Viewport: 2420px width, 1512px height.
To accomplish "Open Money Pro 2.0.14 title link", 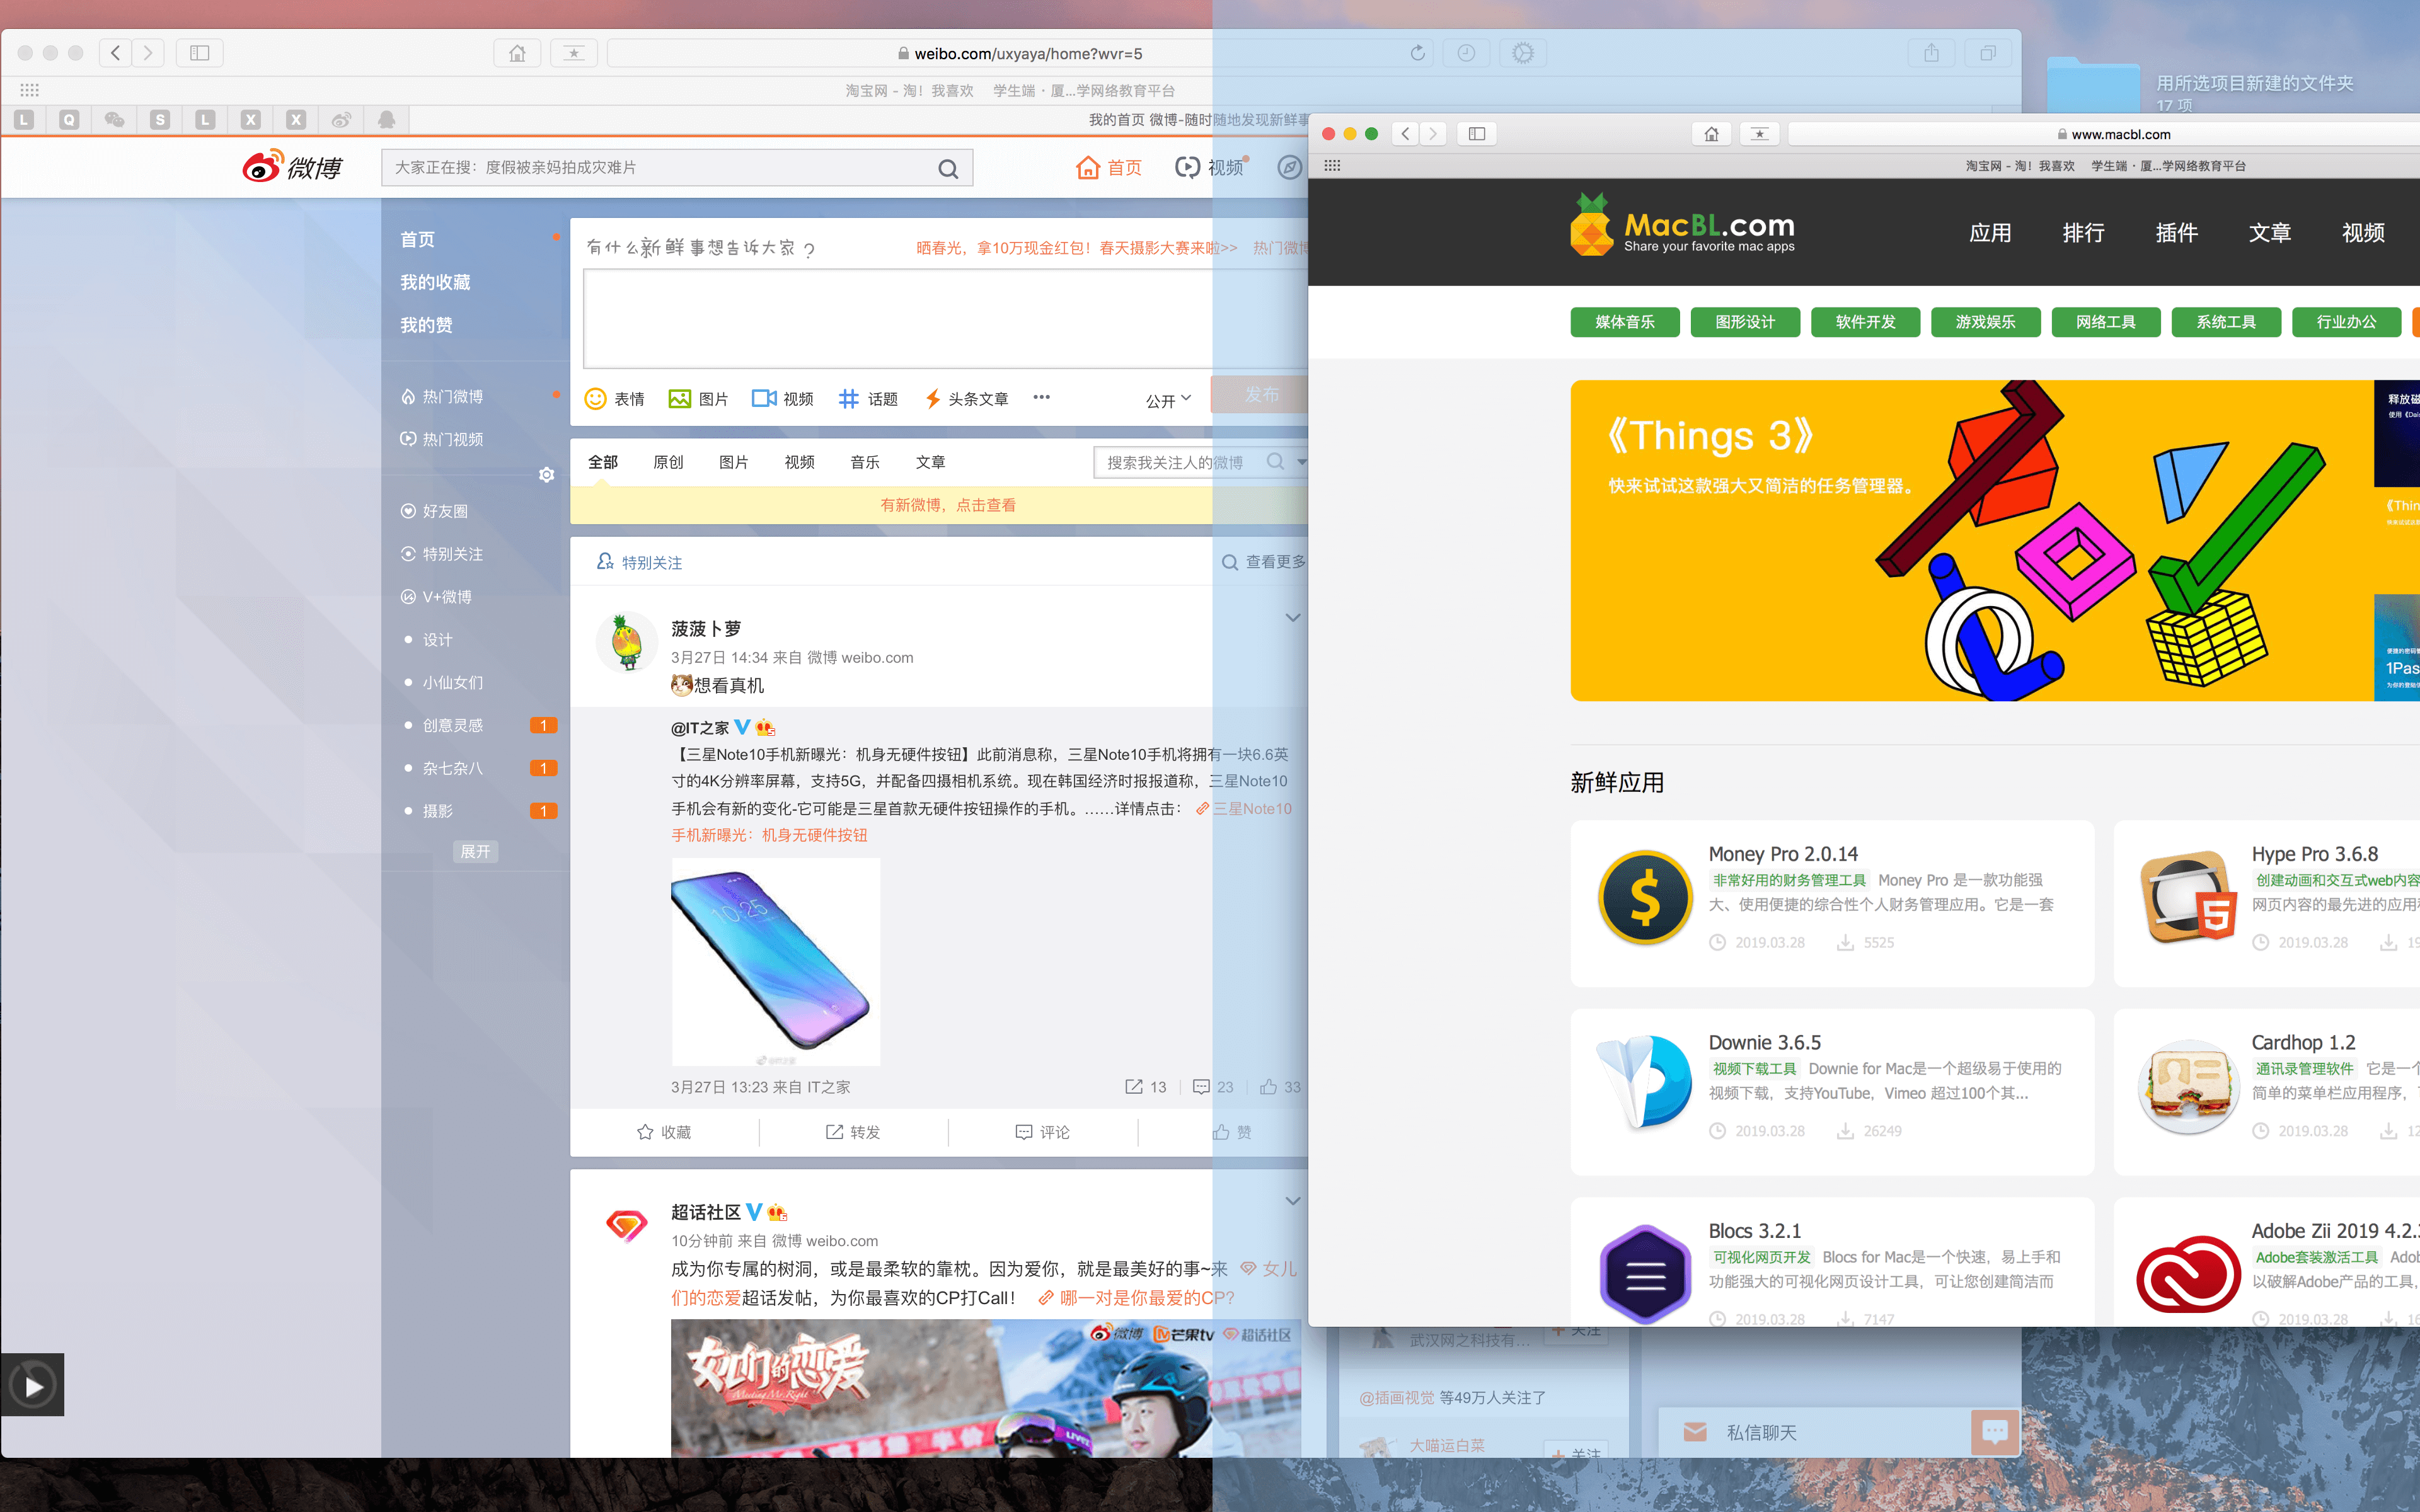I will [1783, 854].
